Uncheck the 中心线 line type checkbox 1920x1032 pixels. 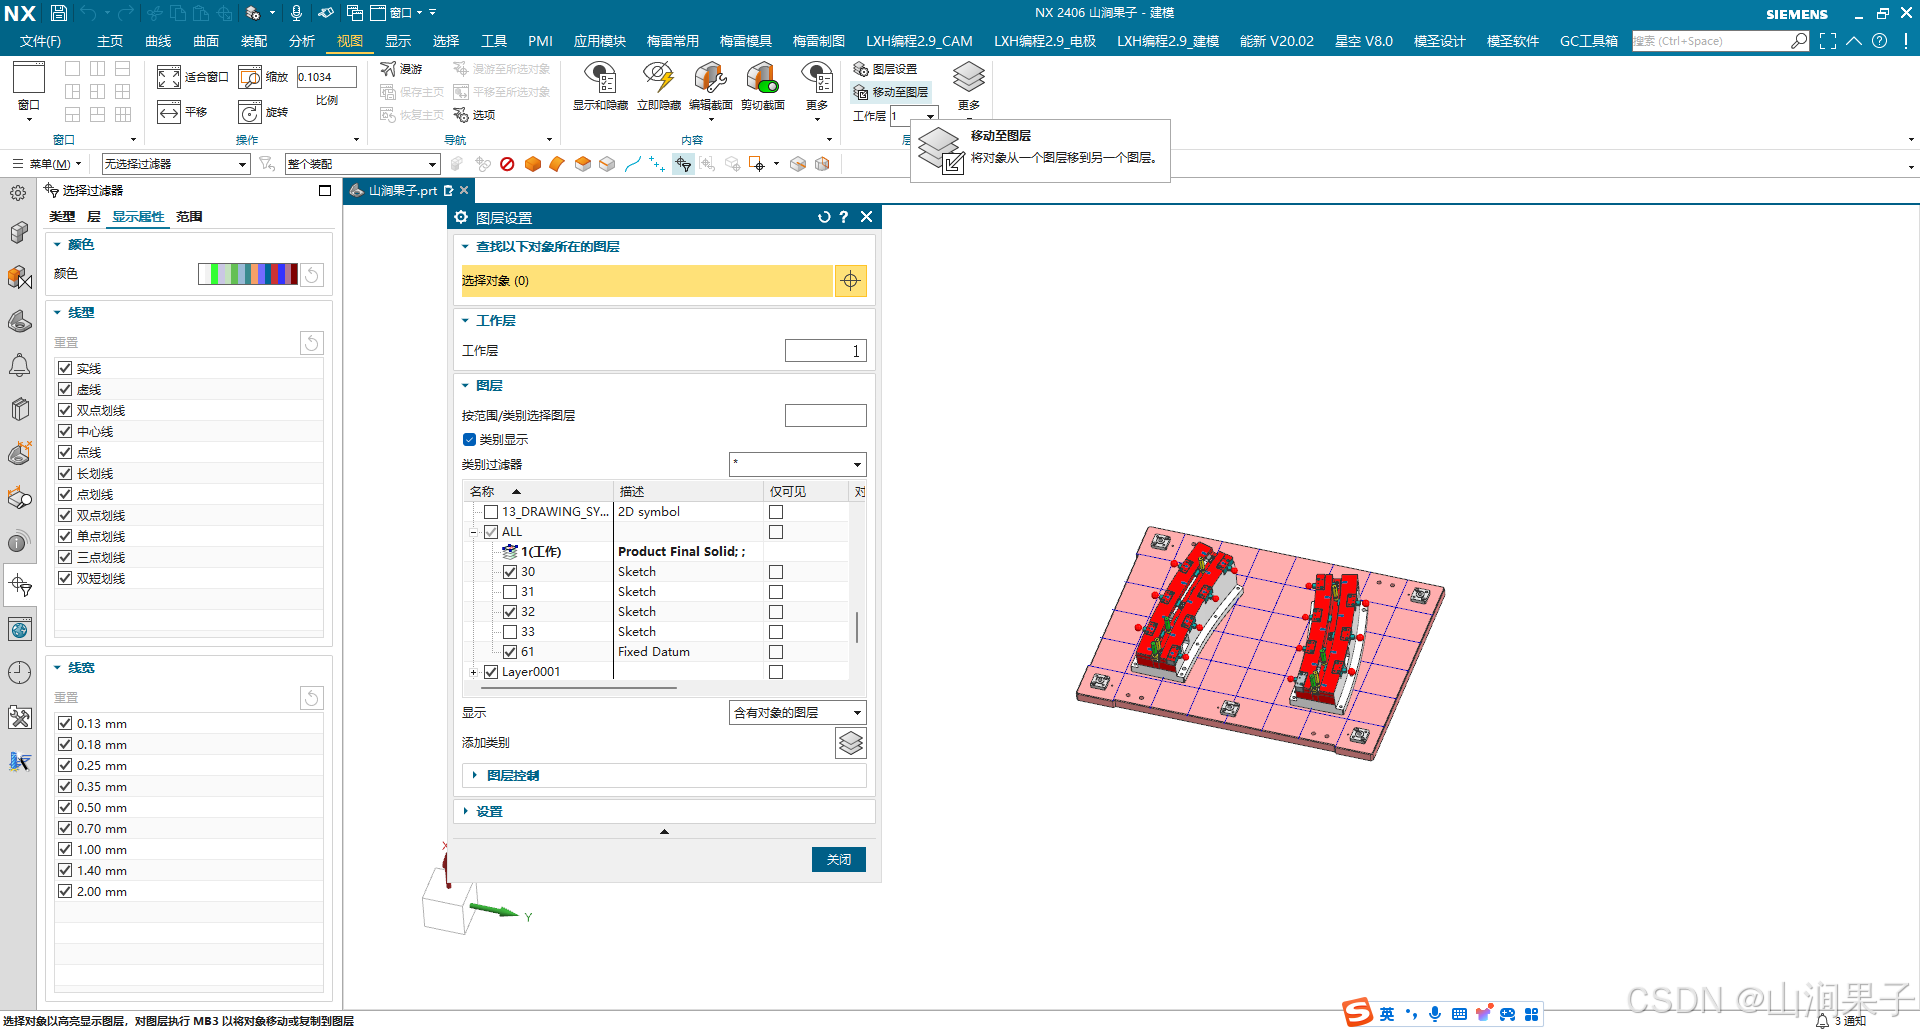coord(65,431)
